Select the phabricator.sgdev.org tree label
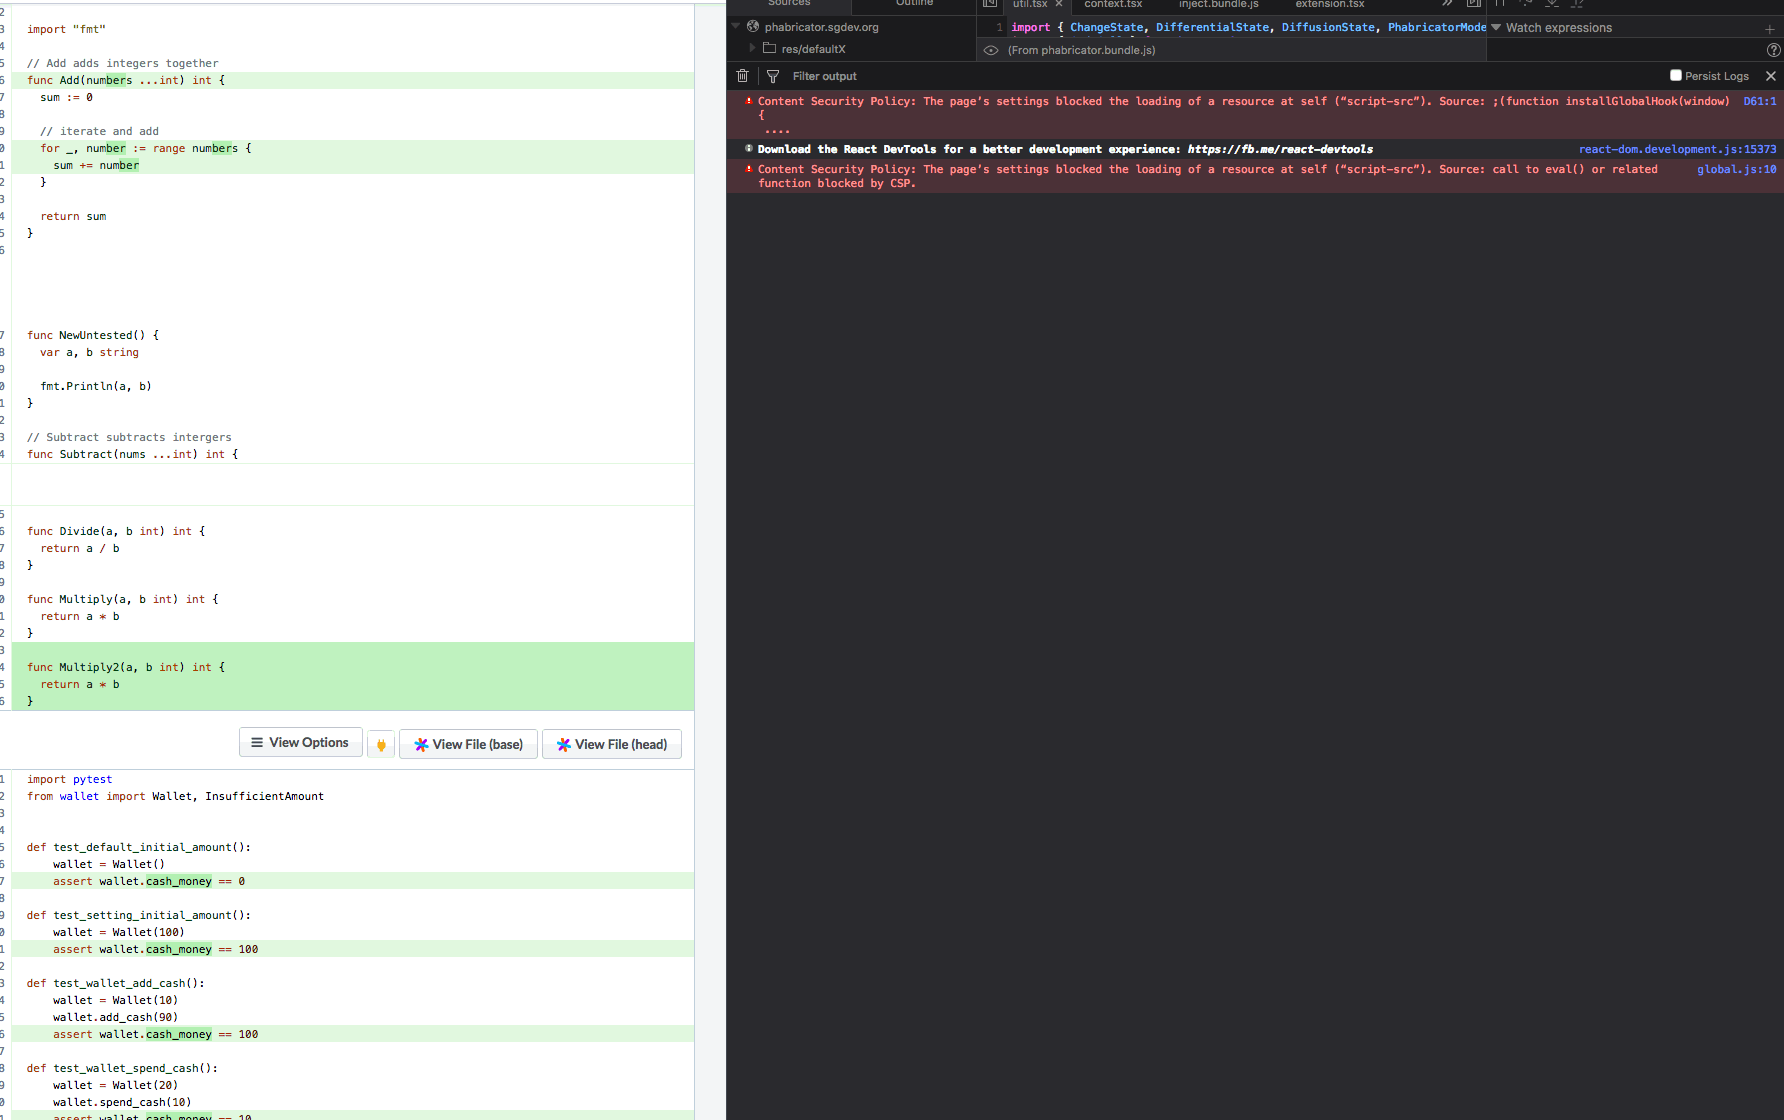 (821, 27)
